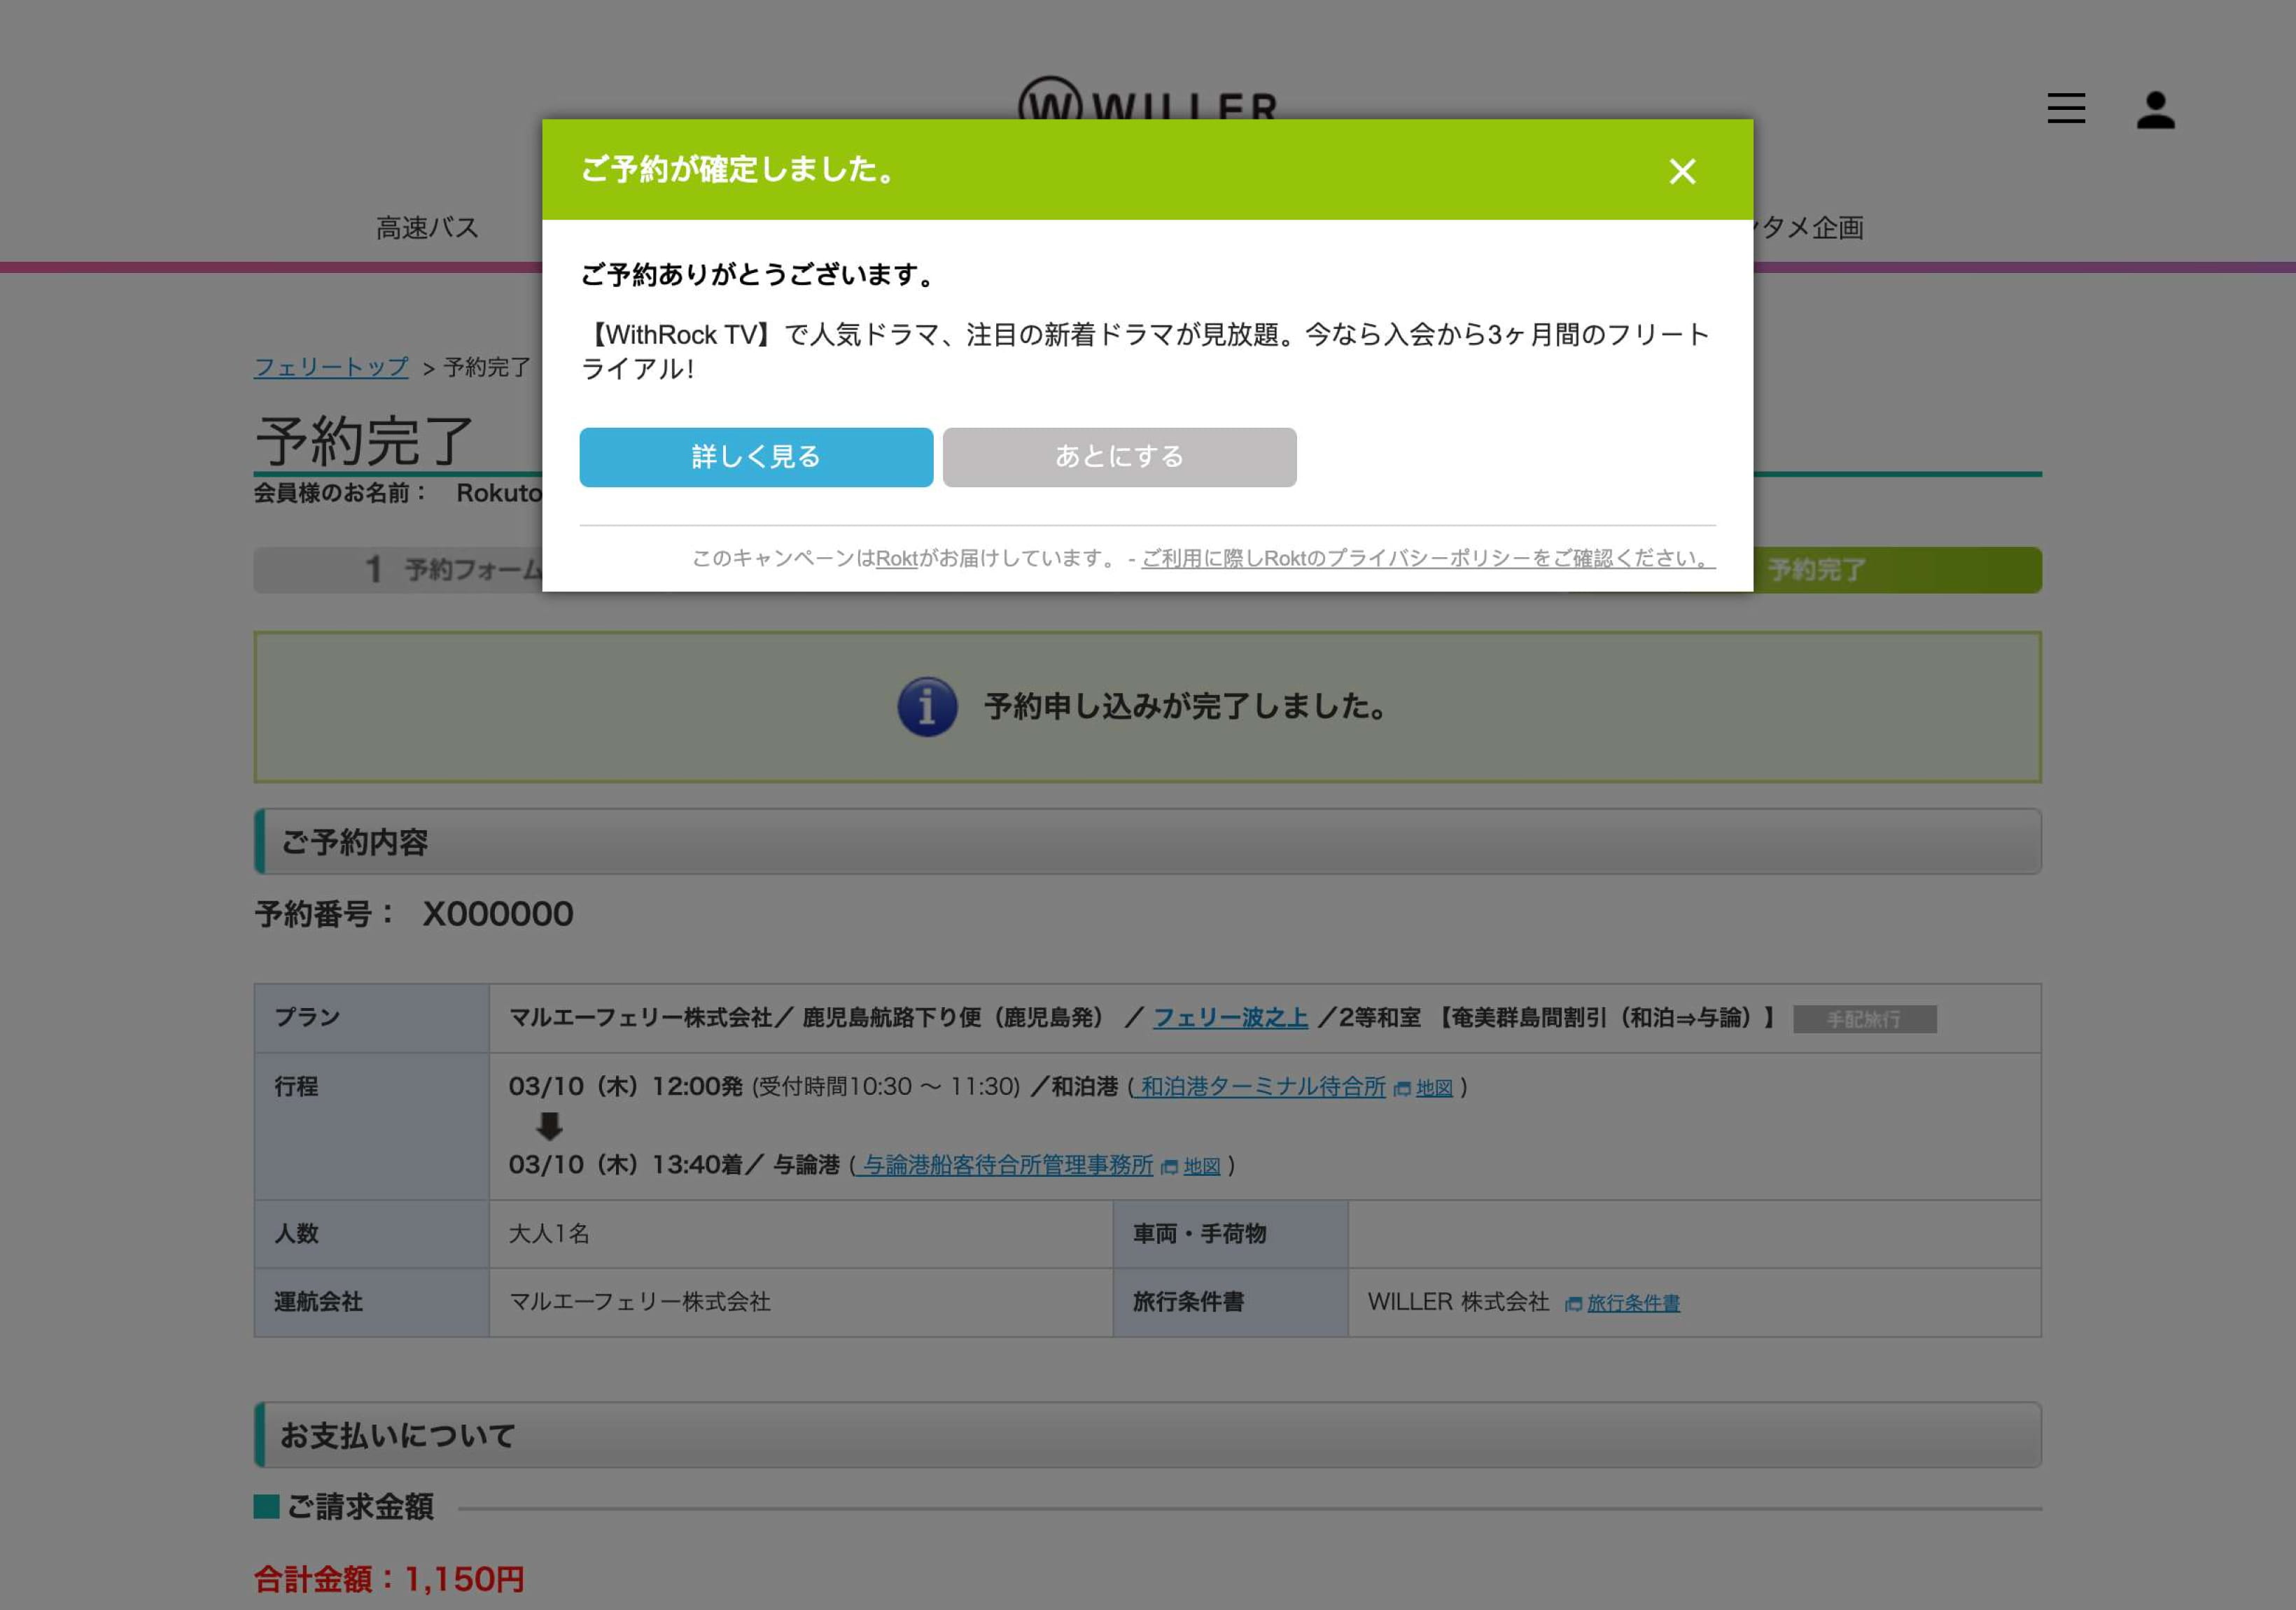Open the Rokt link in campaign footer
This screenshot has height=1610, width=2296.
(897, 558)
